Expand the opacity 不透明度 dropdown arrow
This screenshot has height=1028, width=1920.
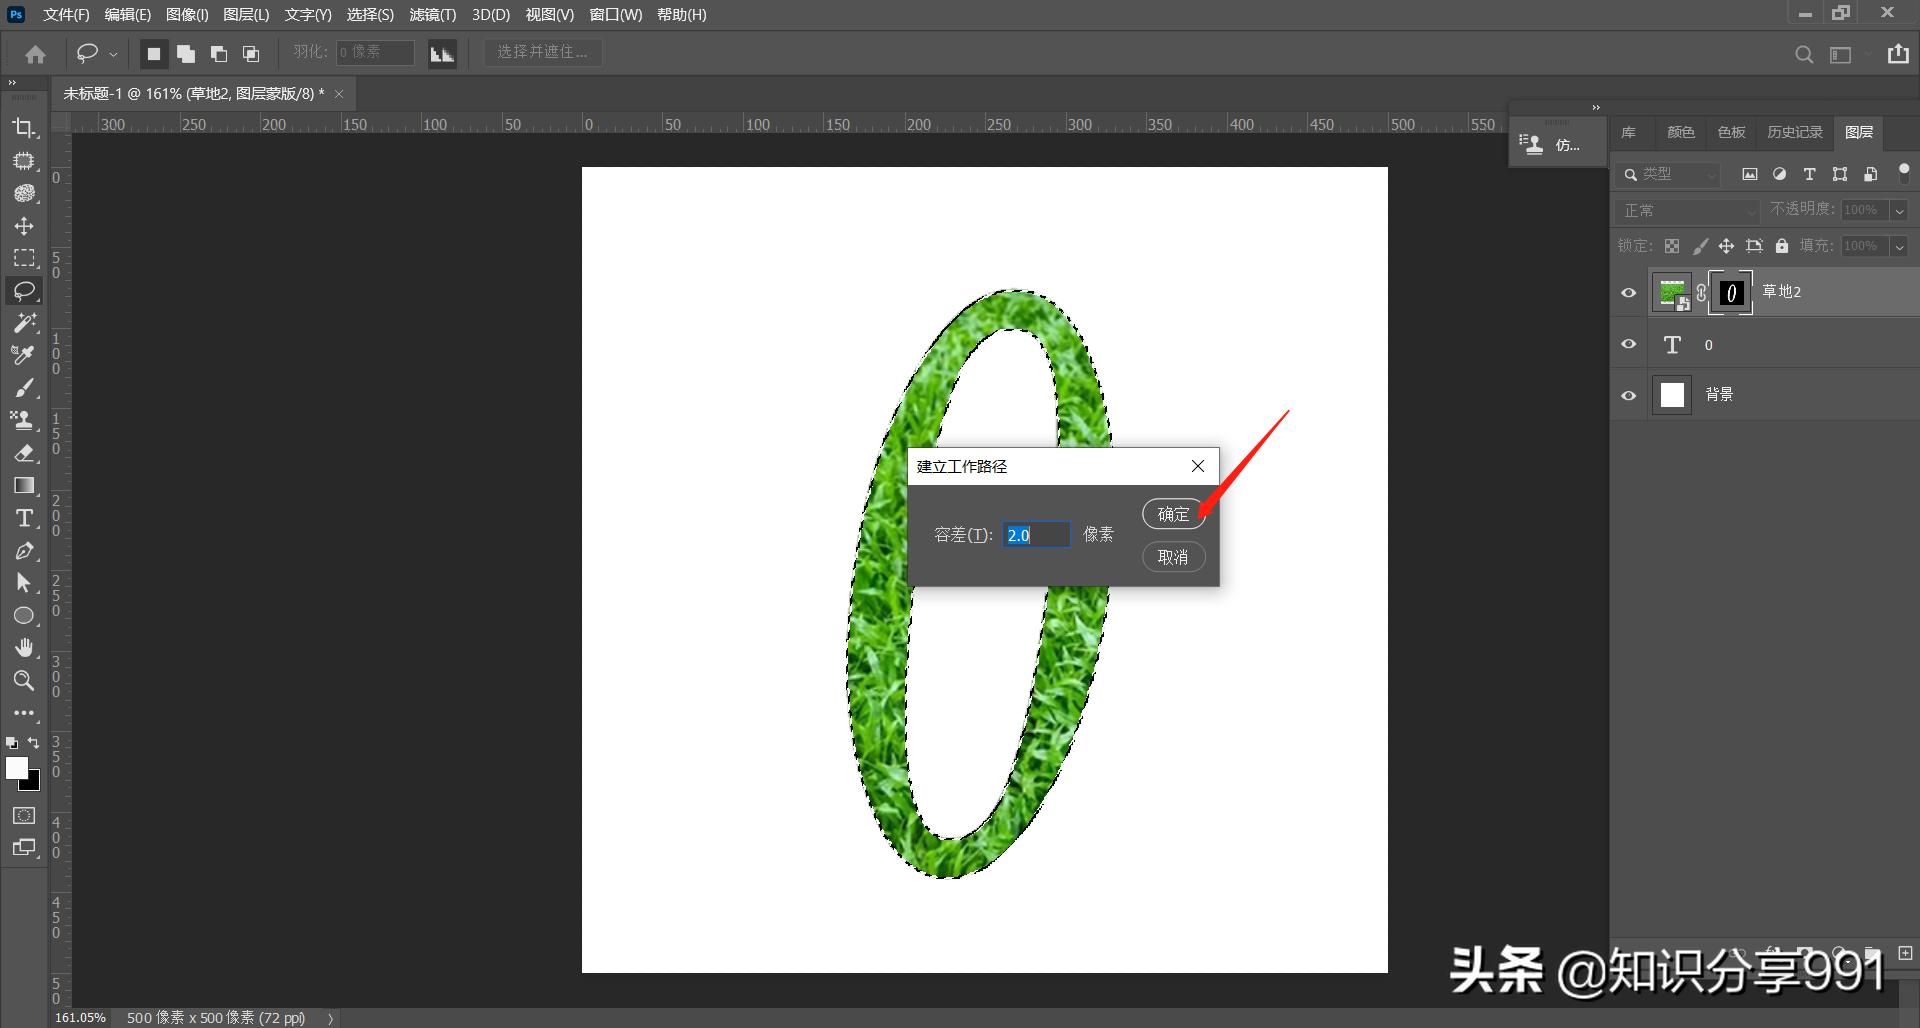pos(1899,211)
